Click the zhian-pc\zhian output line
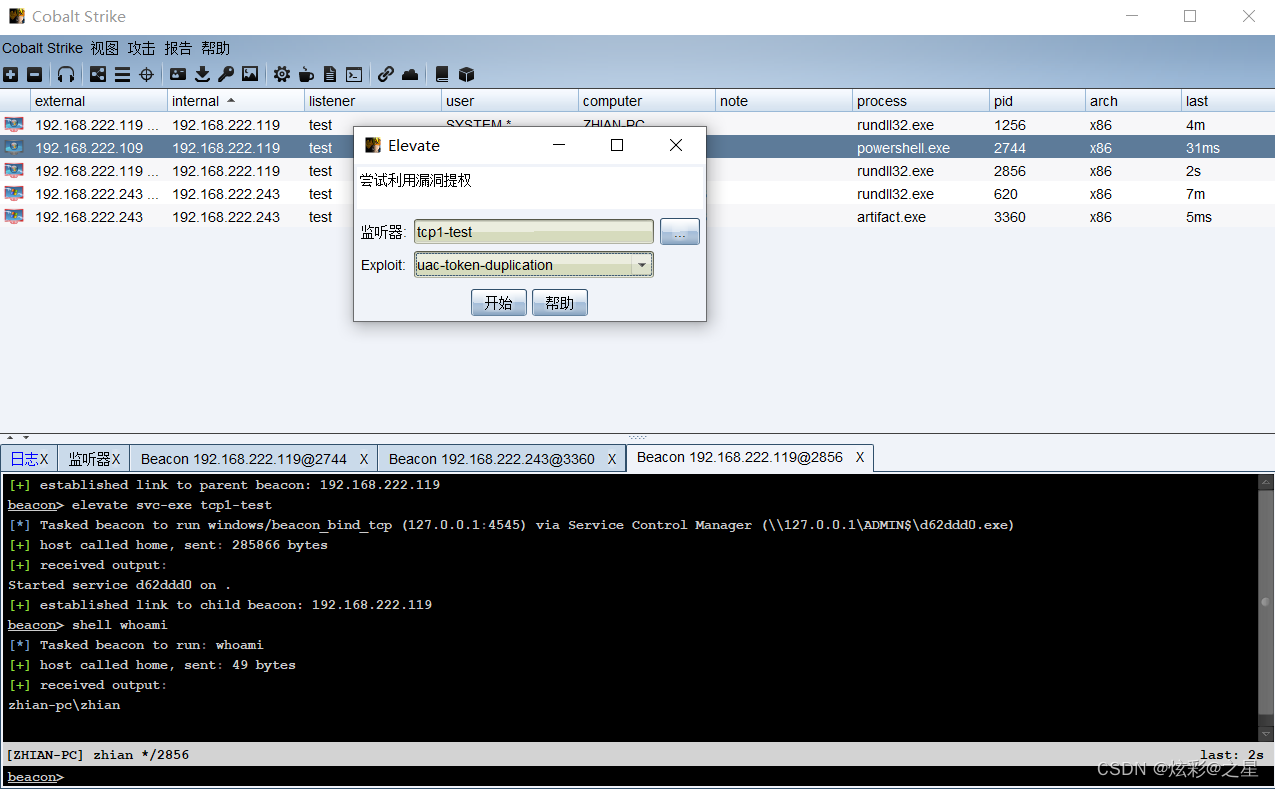The width and height of the screenshot is (1275, 789). coord(64,705)
